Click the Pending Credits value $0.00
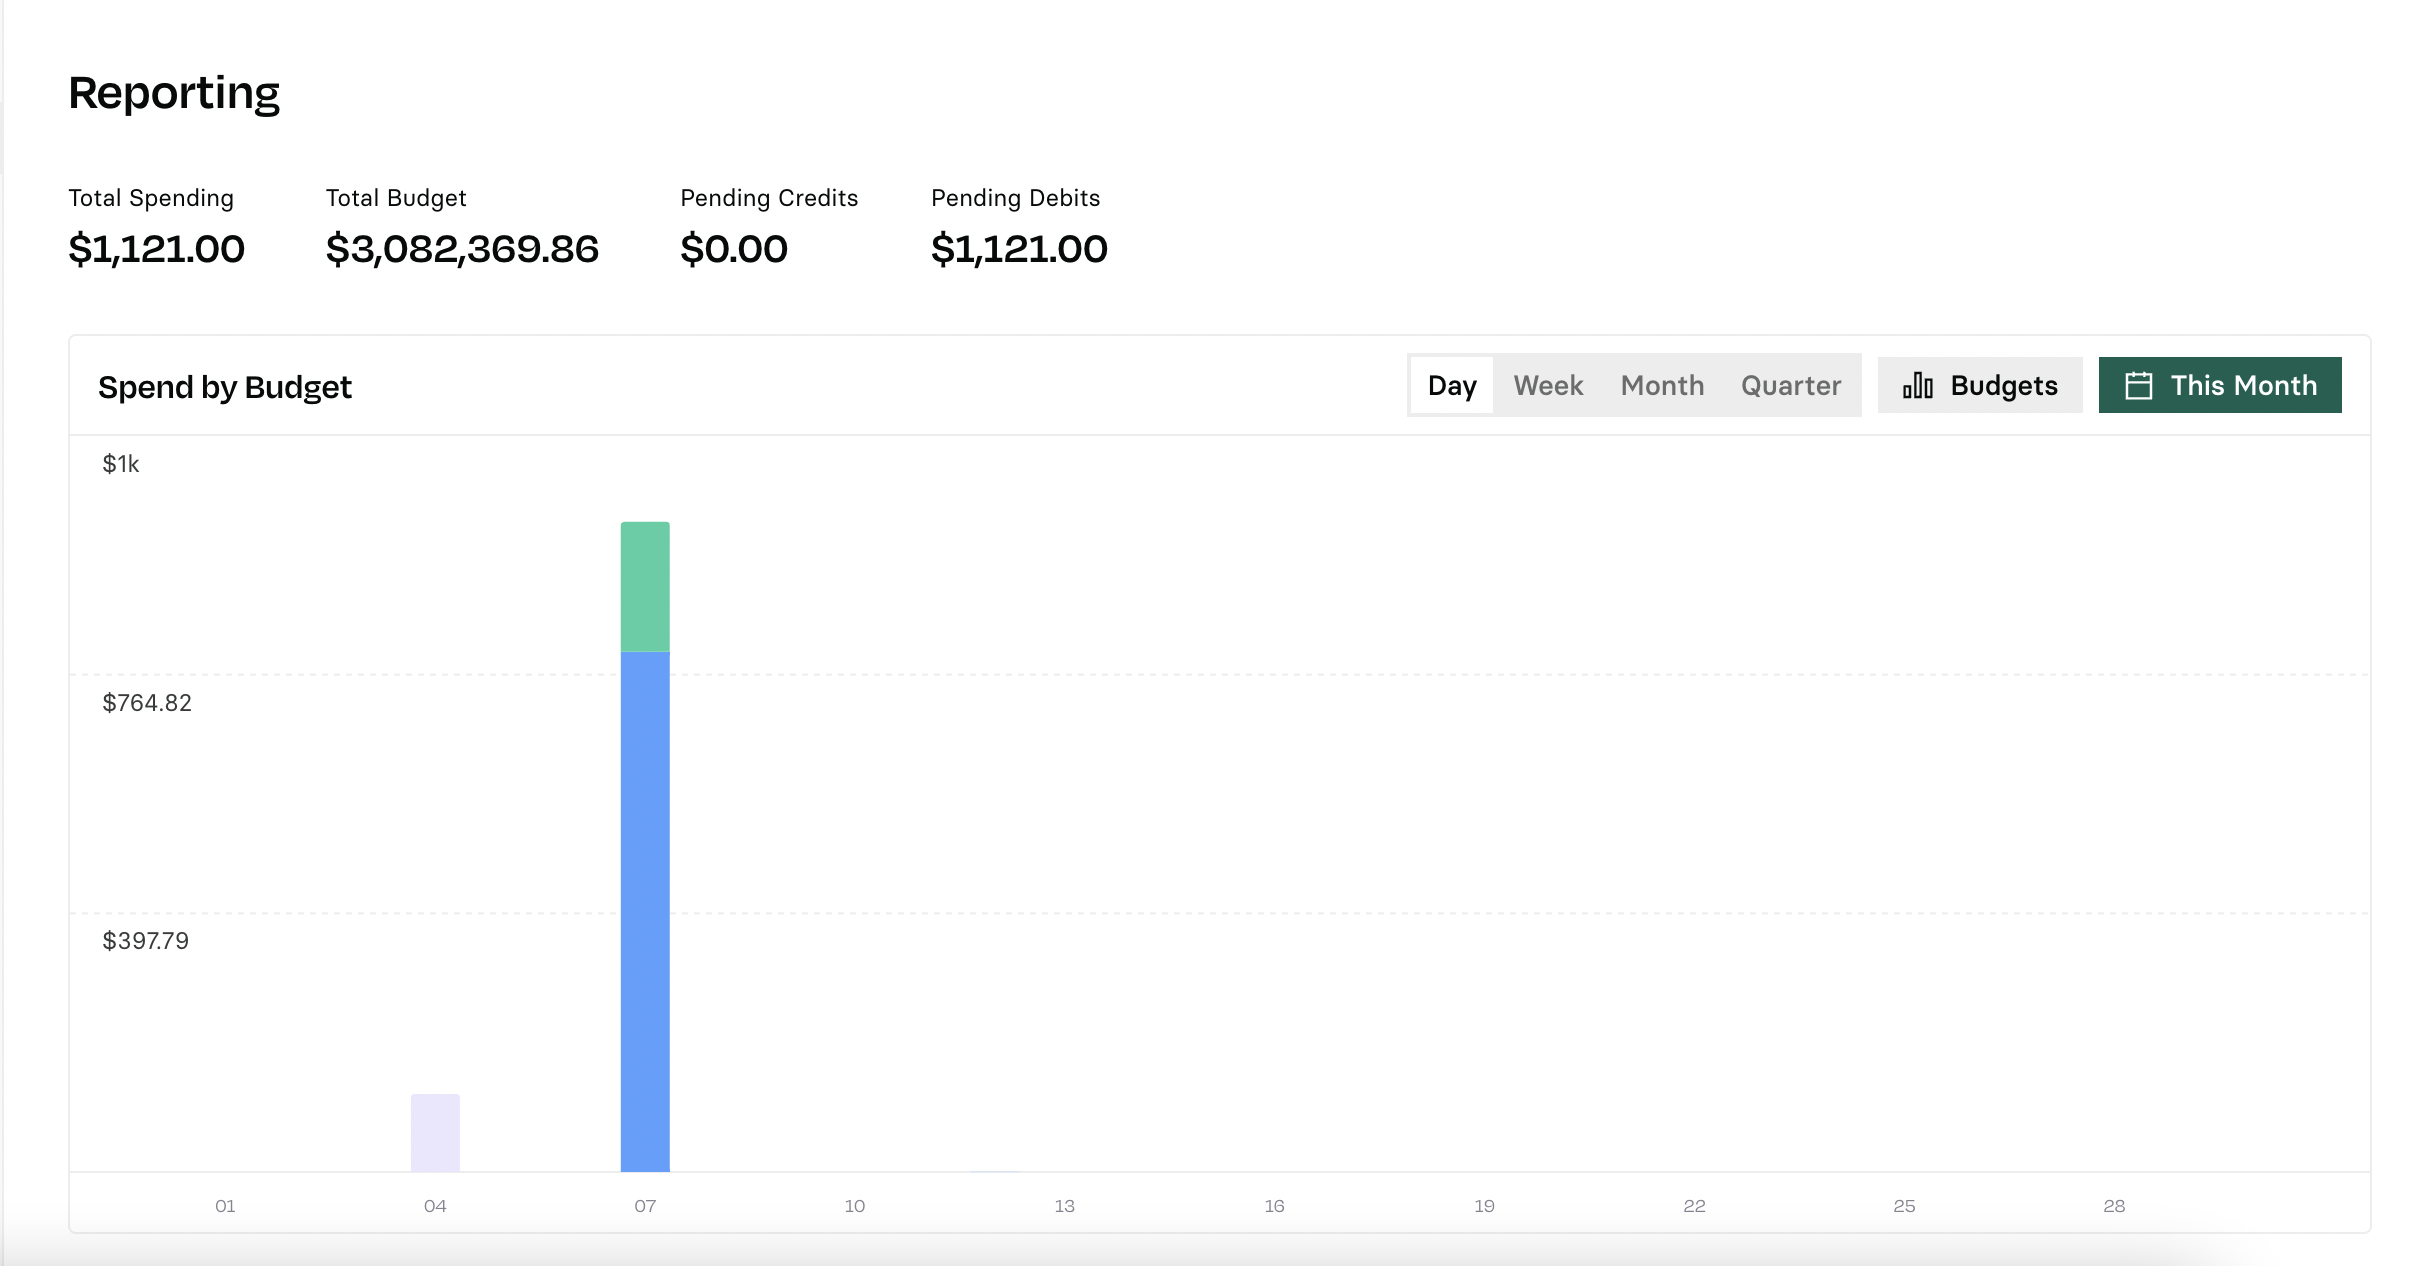Screen dimensions: 2422x1266 click(734, 249)
